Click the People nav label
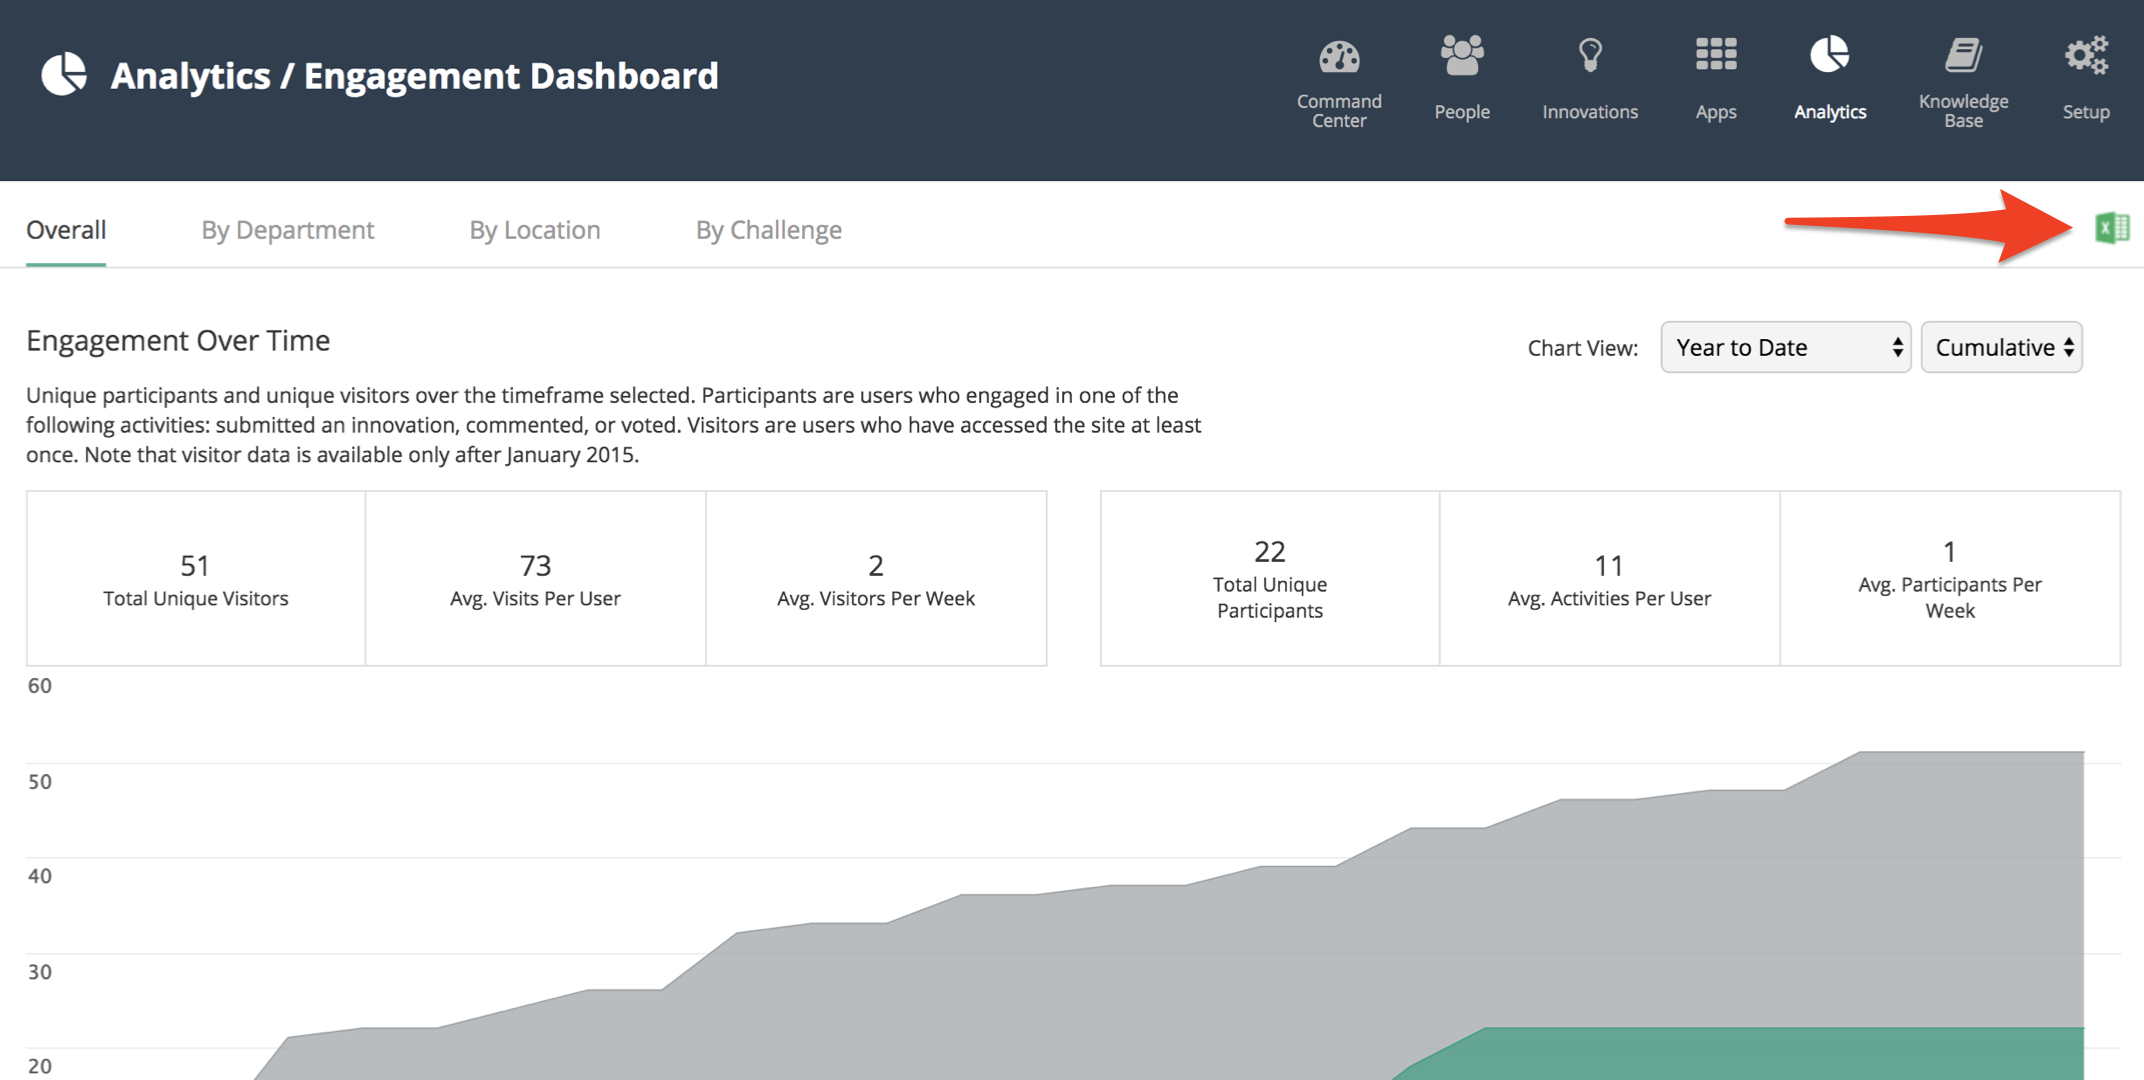 pos(1462,112)
